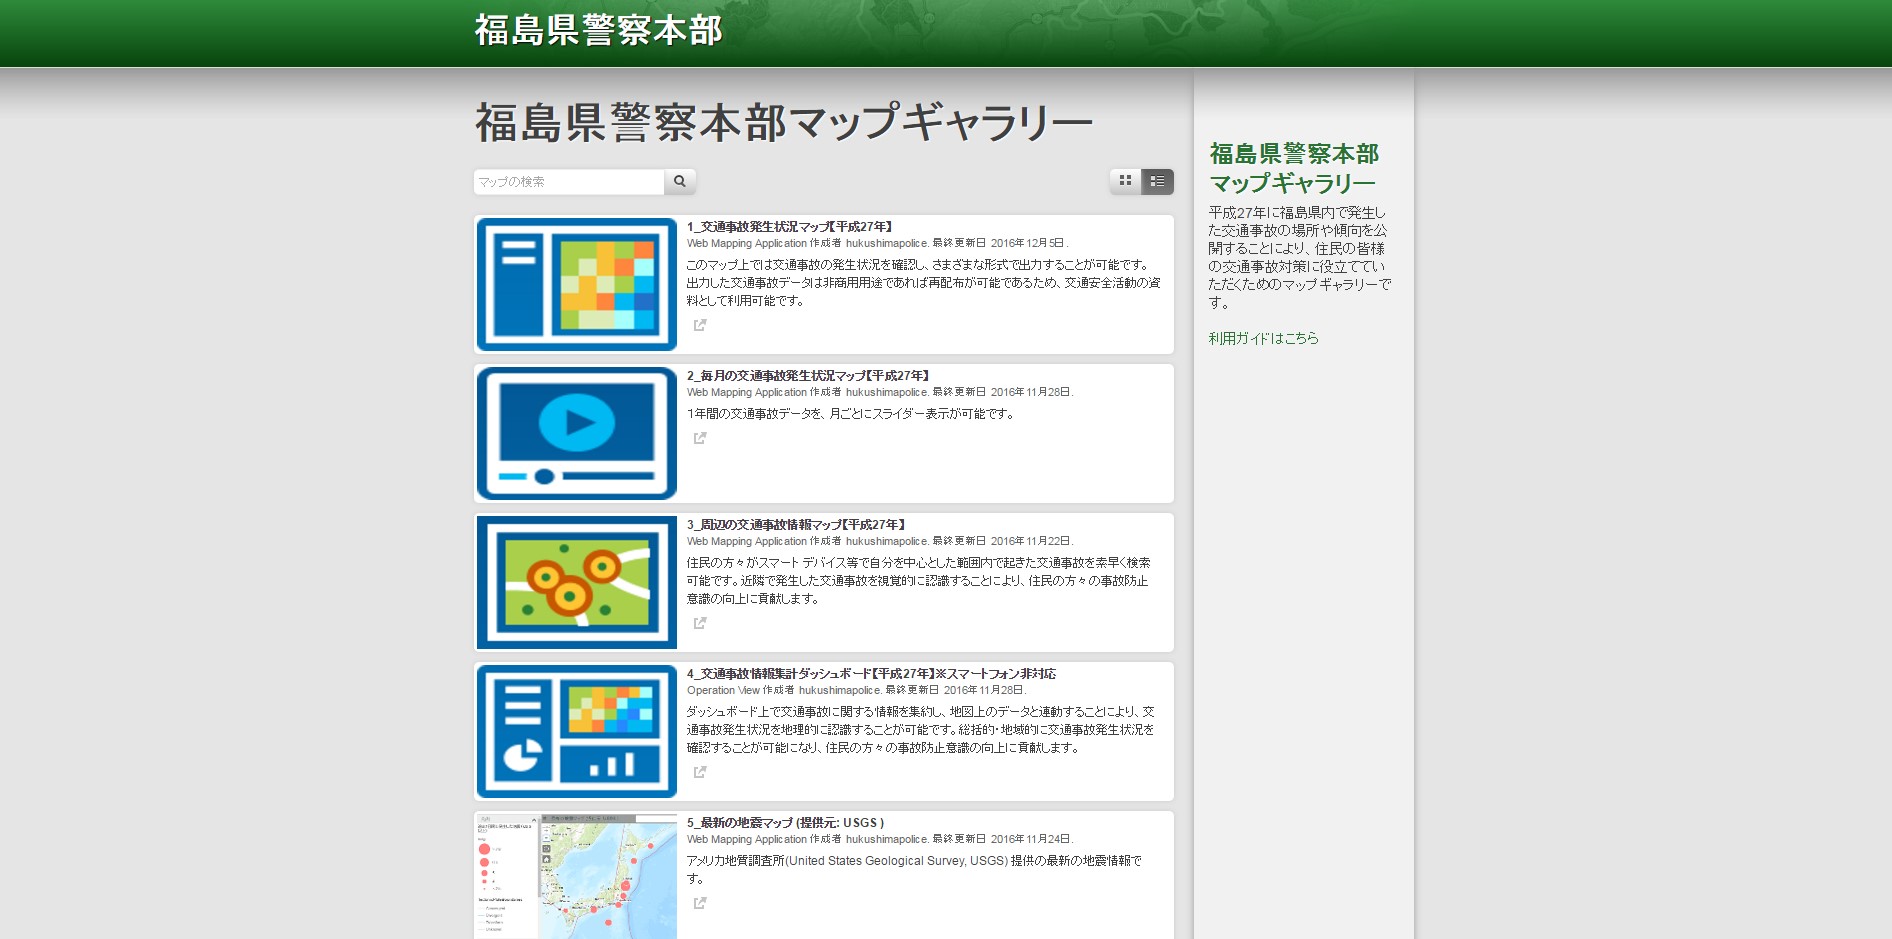Click the 3_周辺の交通事故情報マップ thumbnail
Viewport: 1892px width, 939px height.
pyautogui.click(x=577, y=582)
